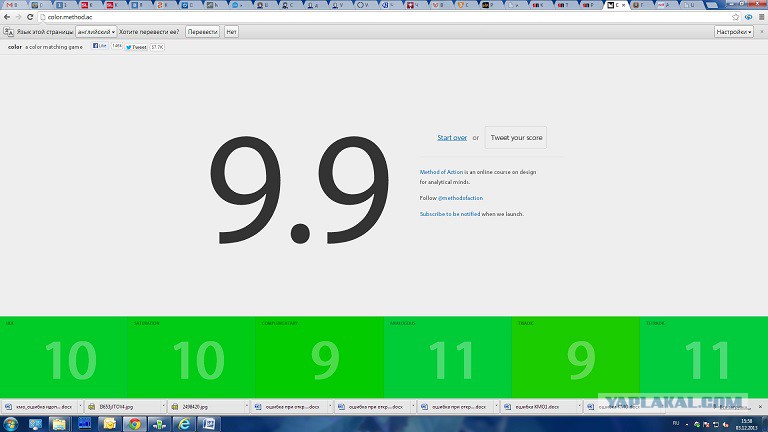768x432 pixels.
Task: Open the Method of Action link
Action: point(441,172)
